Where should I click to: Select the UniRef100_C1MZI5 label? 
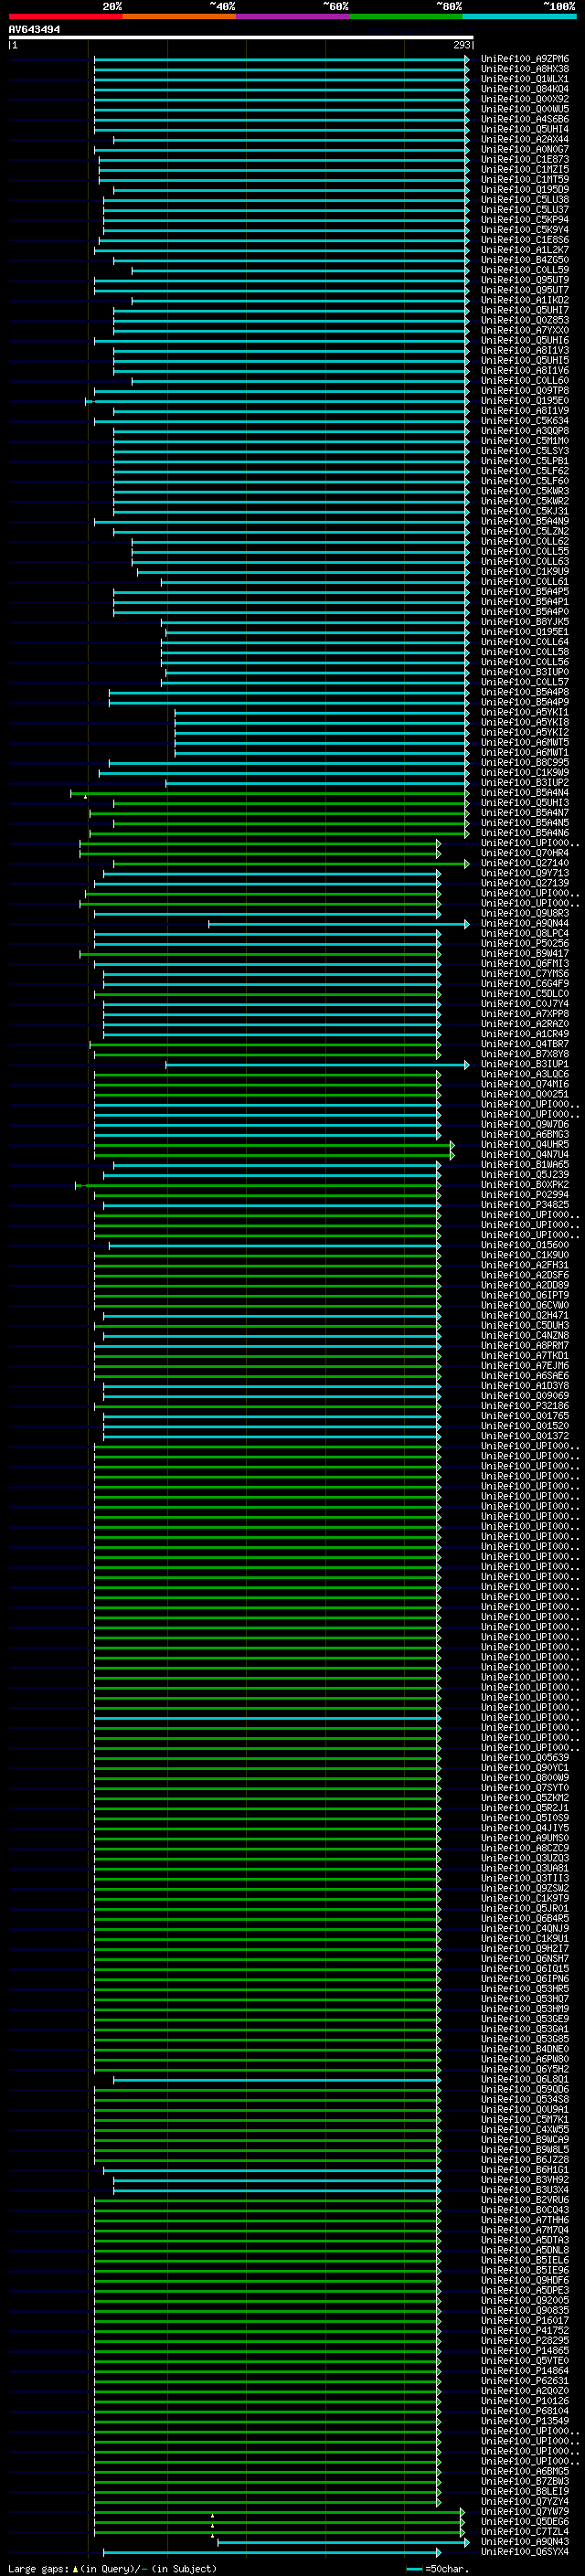click(x=524, y=170)
